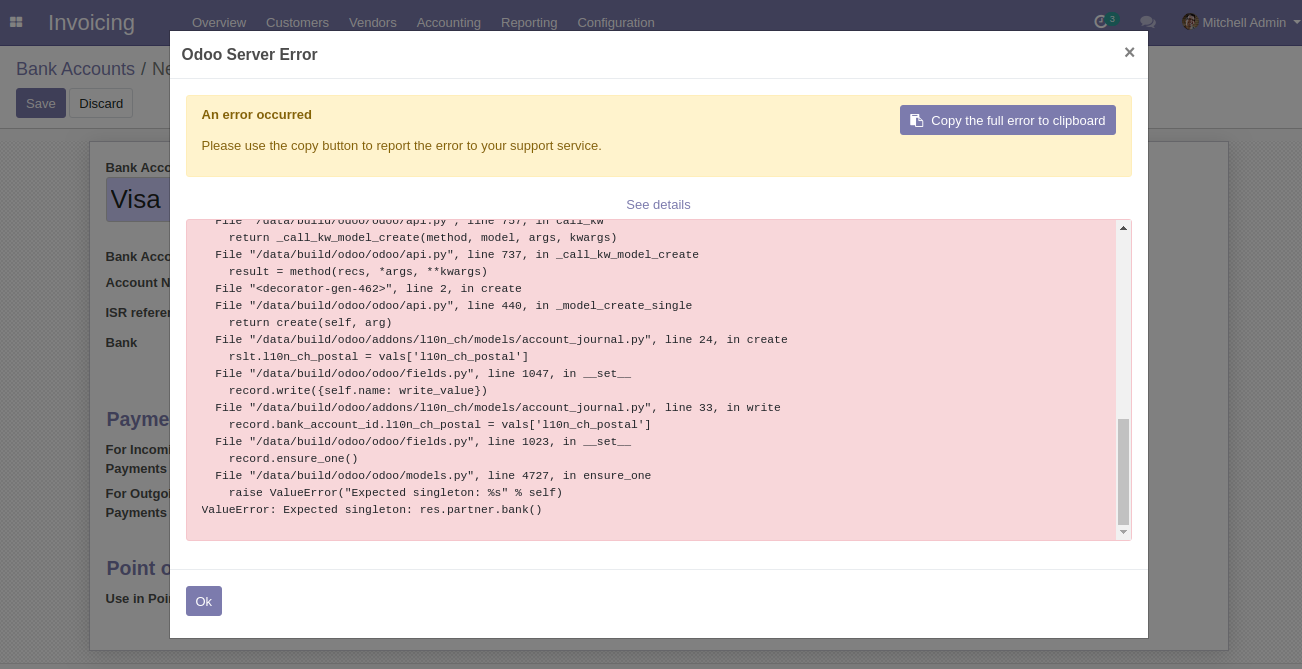Click the 'return create(self, arg)' line
1302x669 pixels.
[310, 323]
